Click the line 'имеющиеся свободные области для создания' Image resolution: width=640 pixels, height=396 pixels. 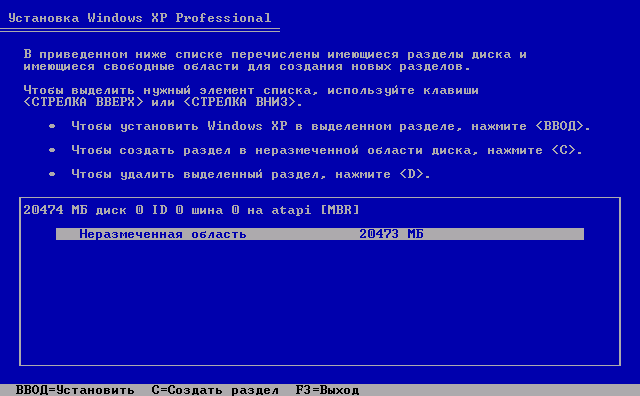click(x=247, y=67)
